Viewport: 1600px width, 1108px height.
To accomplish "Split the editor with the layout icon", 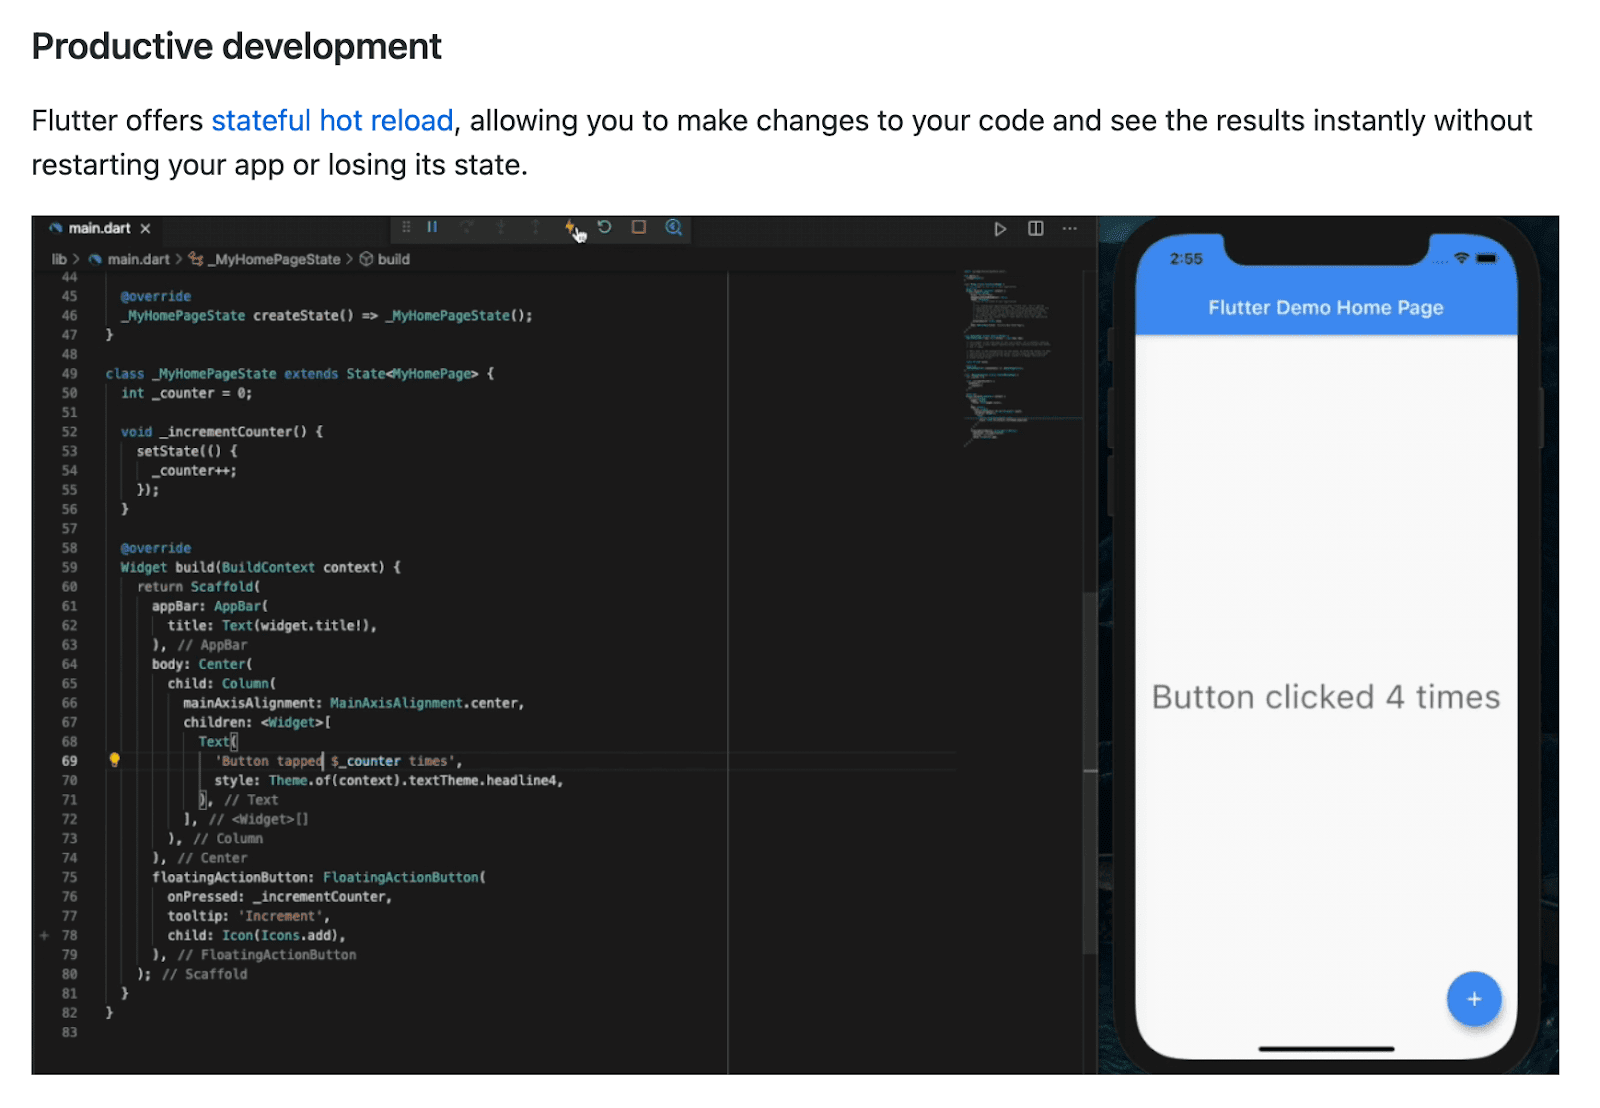I will coord(1036,229).
